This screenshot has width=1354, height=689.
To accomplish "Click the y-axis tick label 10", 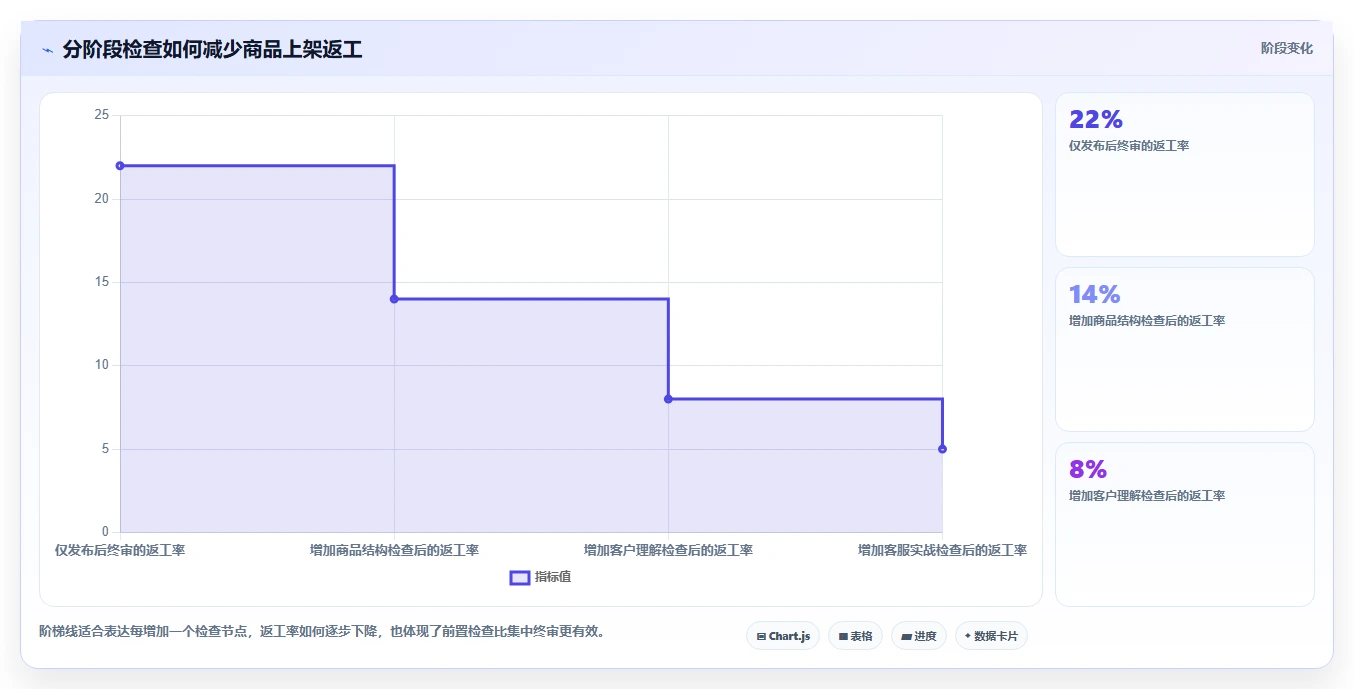I will [x=101, y=365].
